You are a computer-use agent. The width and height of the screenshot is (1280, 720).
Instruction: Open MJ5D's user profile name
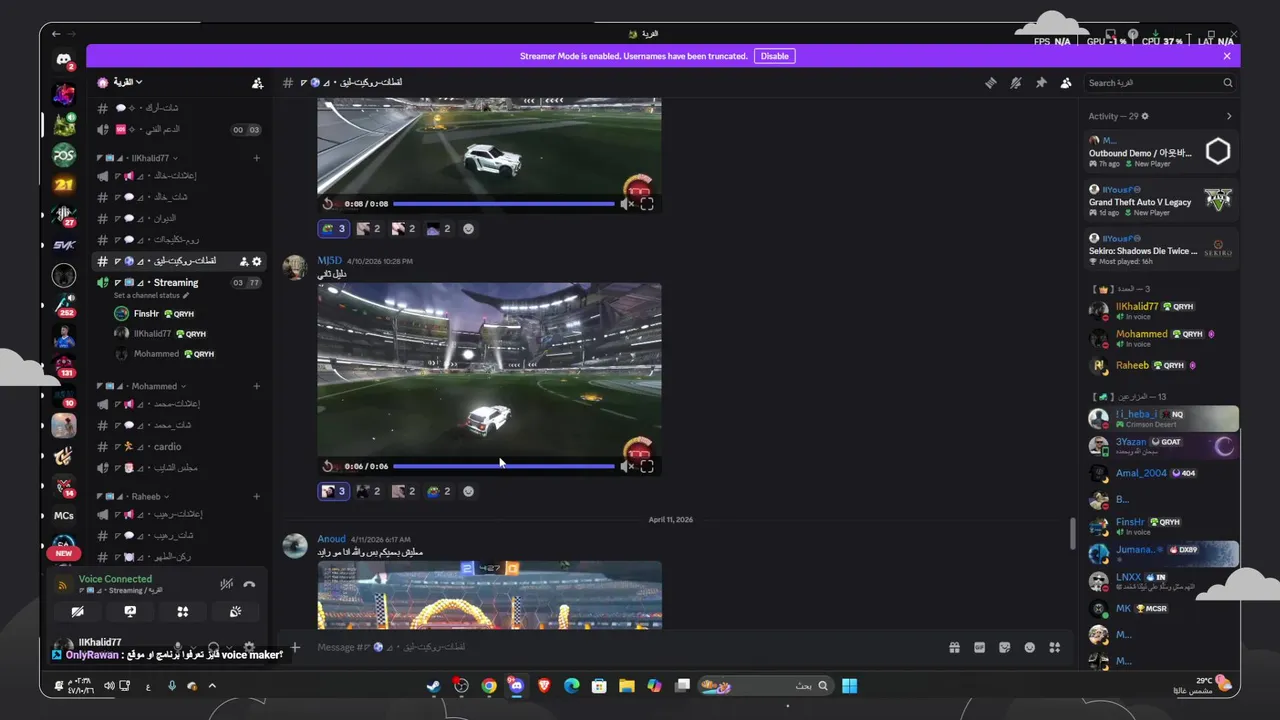pyautogui.click(x=330, y=261)
